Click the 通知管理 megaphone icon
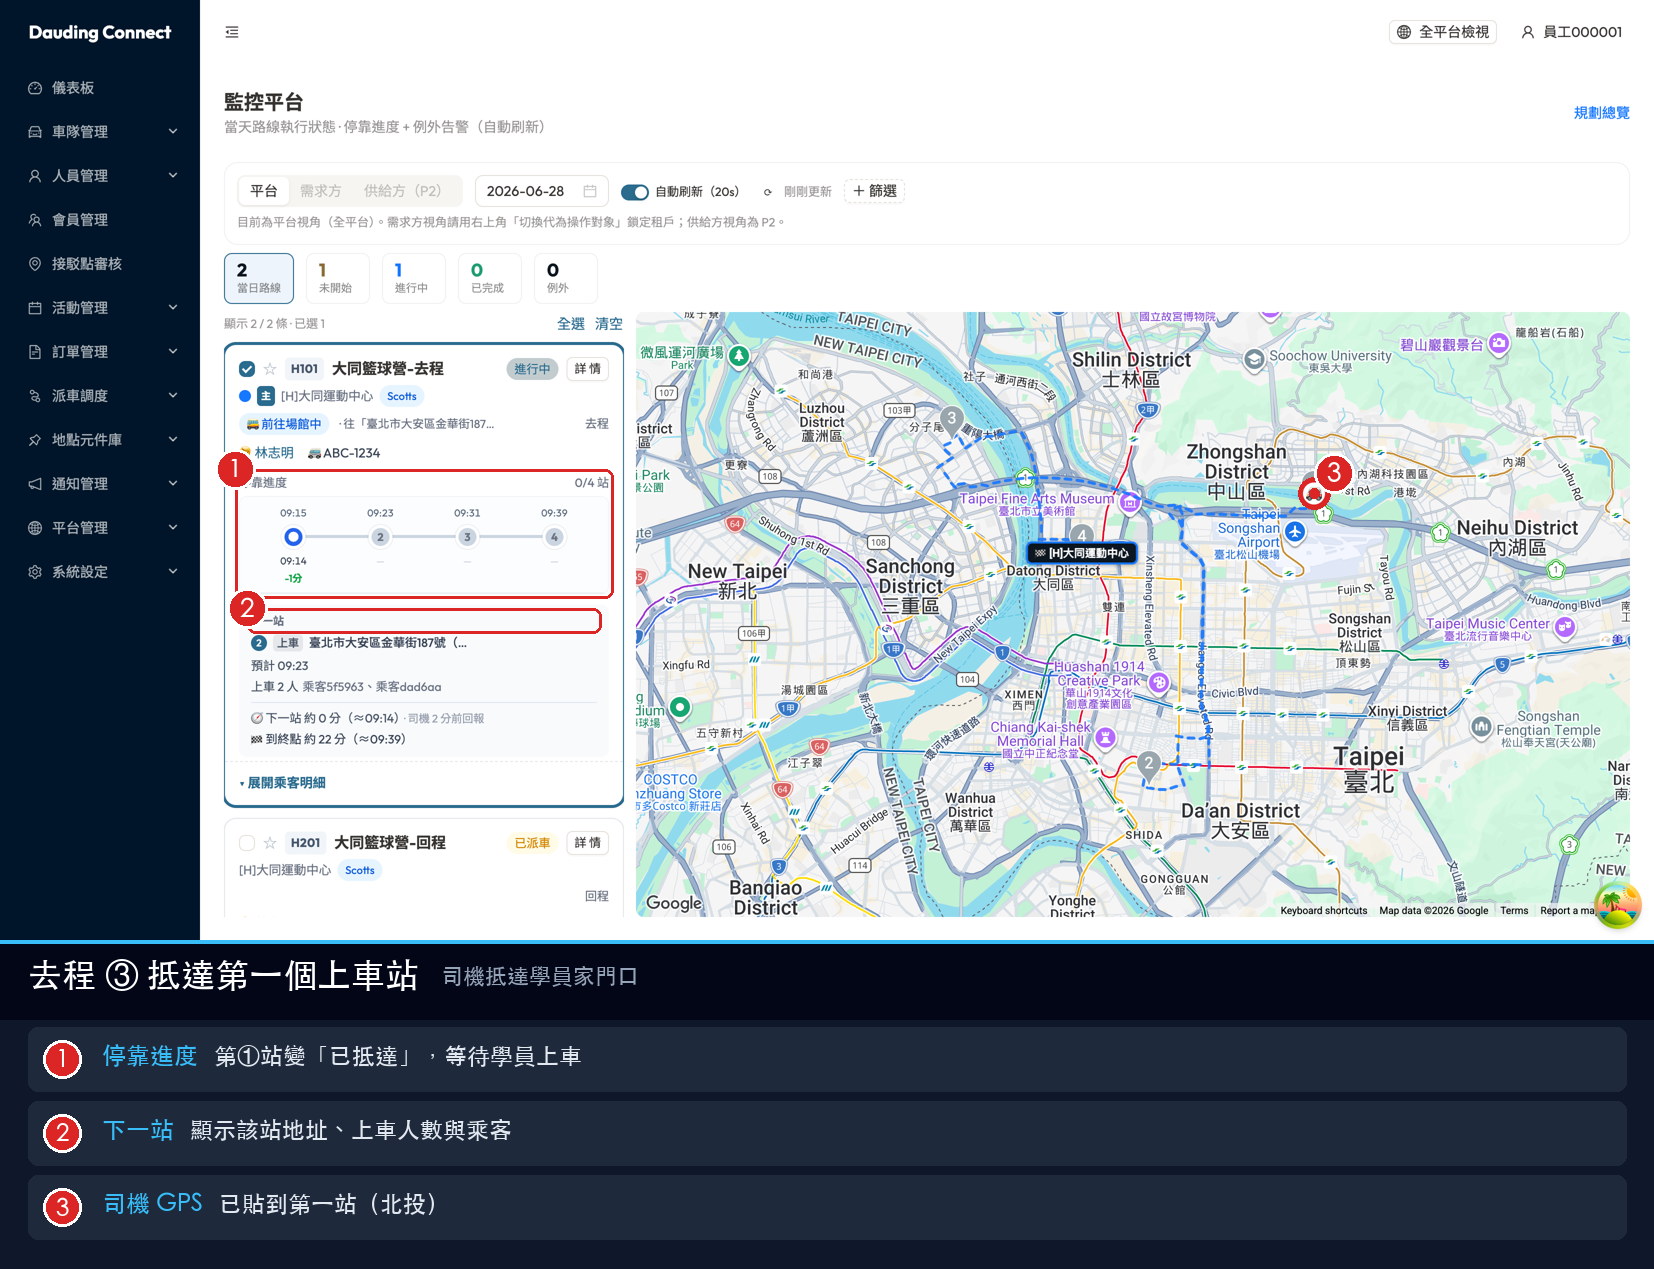 click(x=35, y=484)
